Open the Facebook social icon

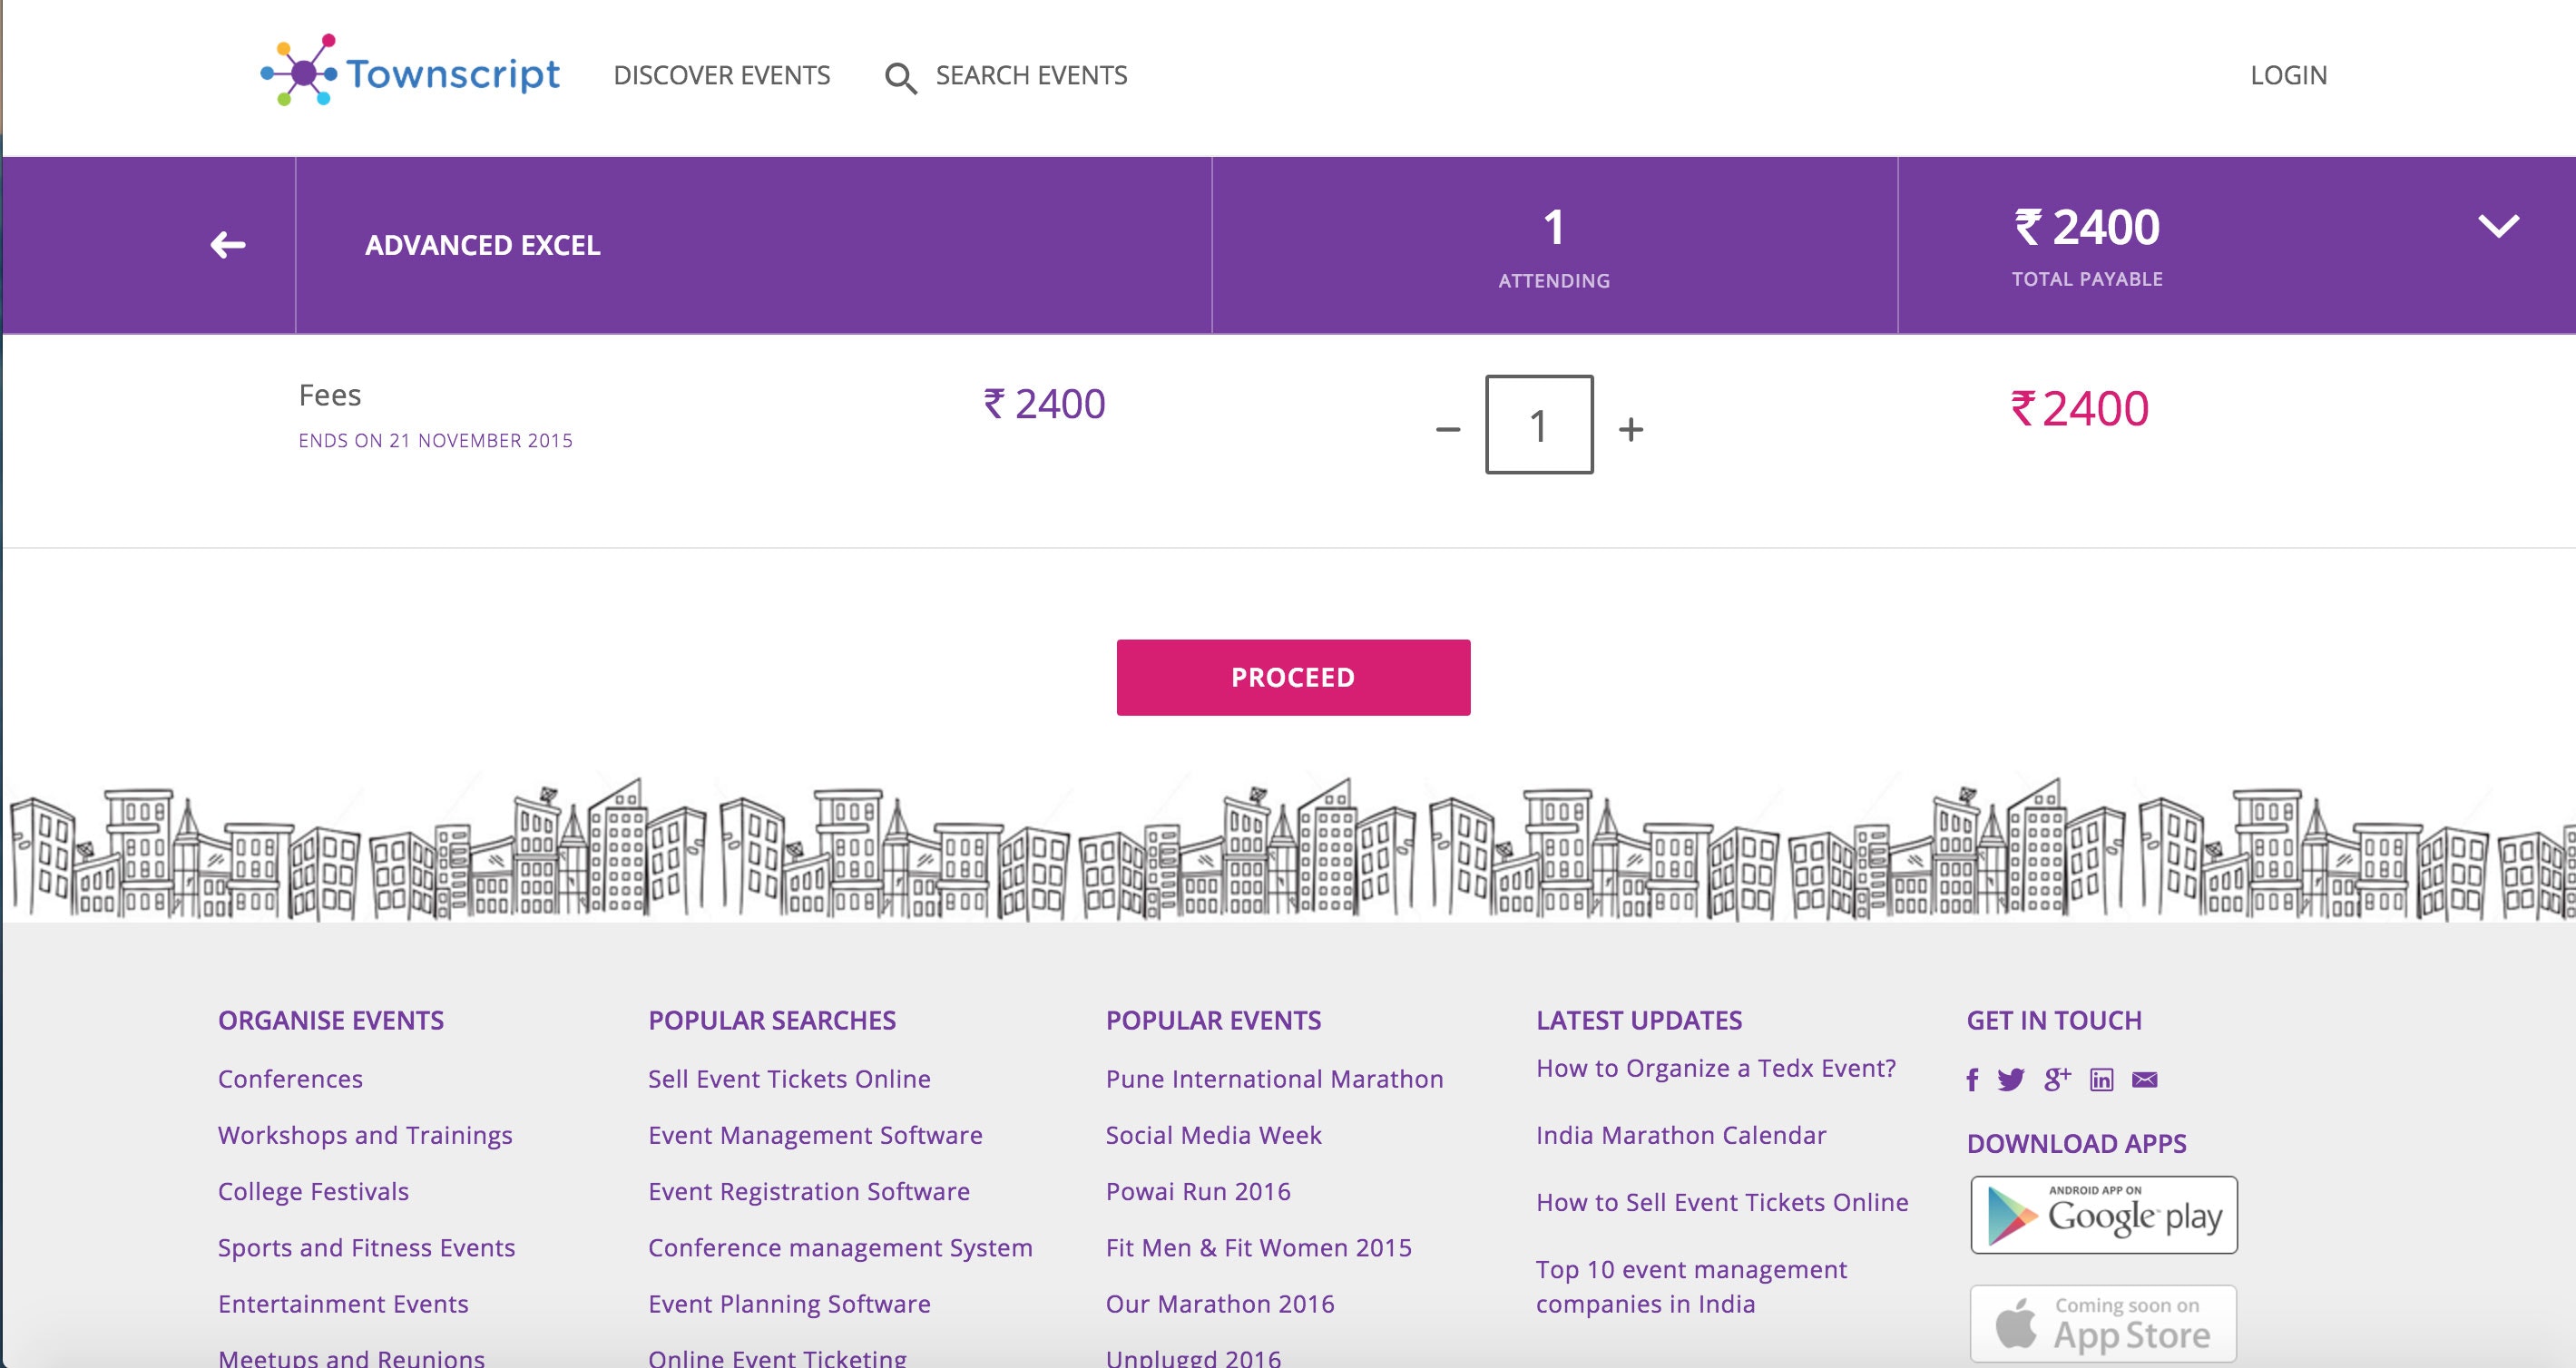point(1972,1080)
